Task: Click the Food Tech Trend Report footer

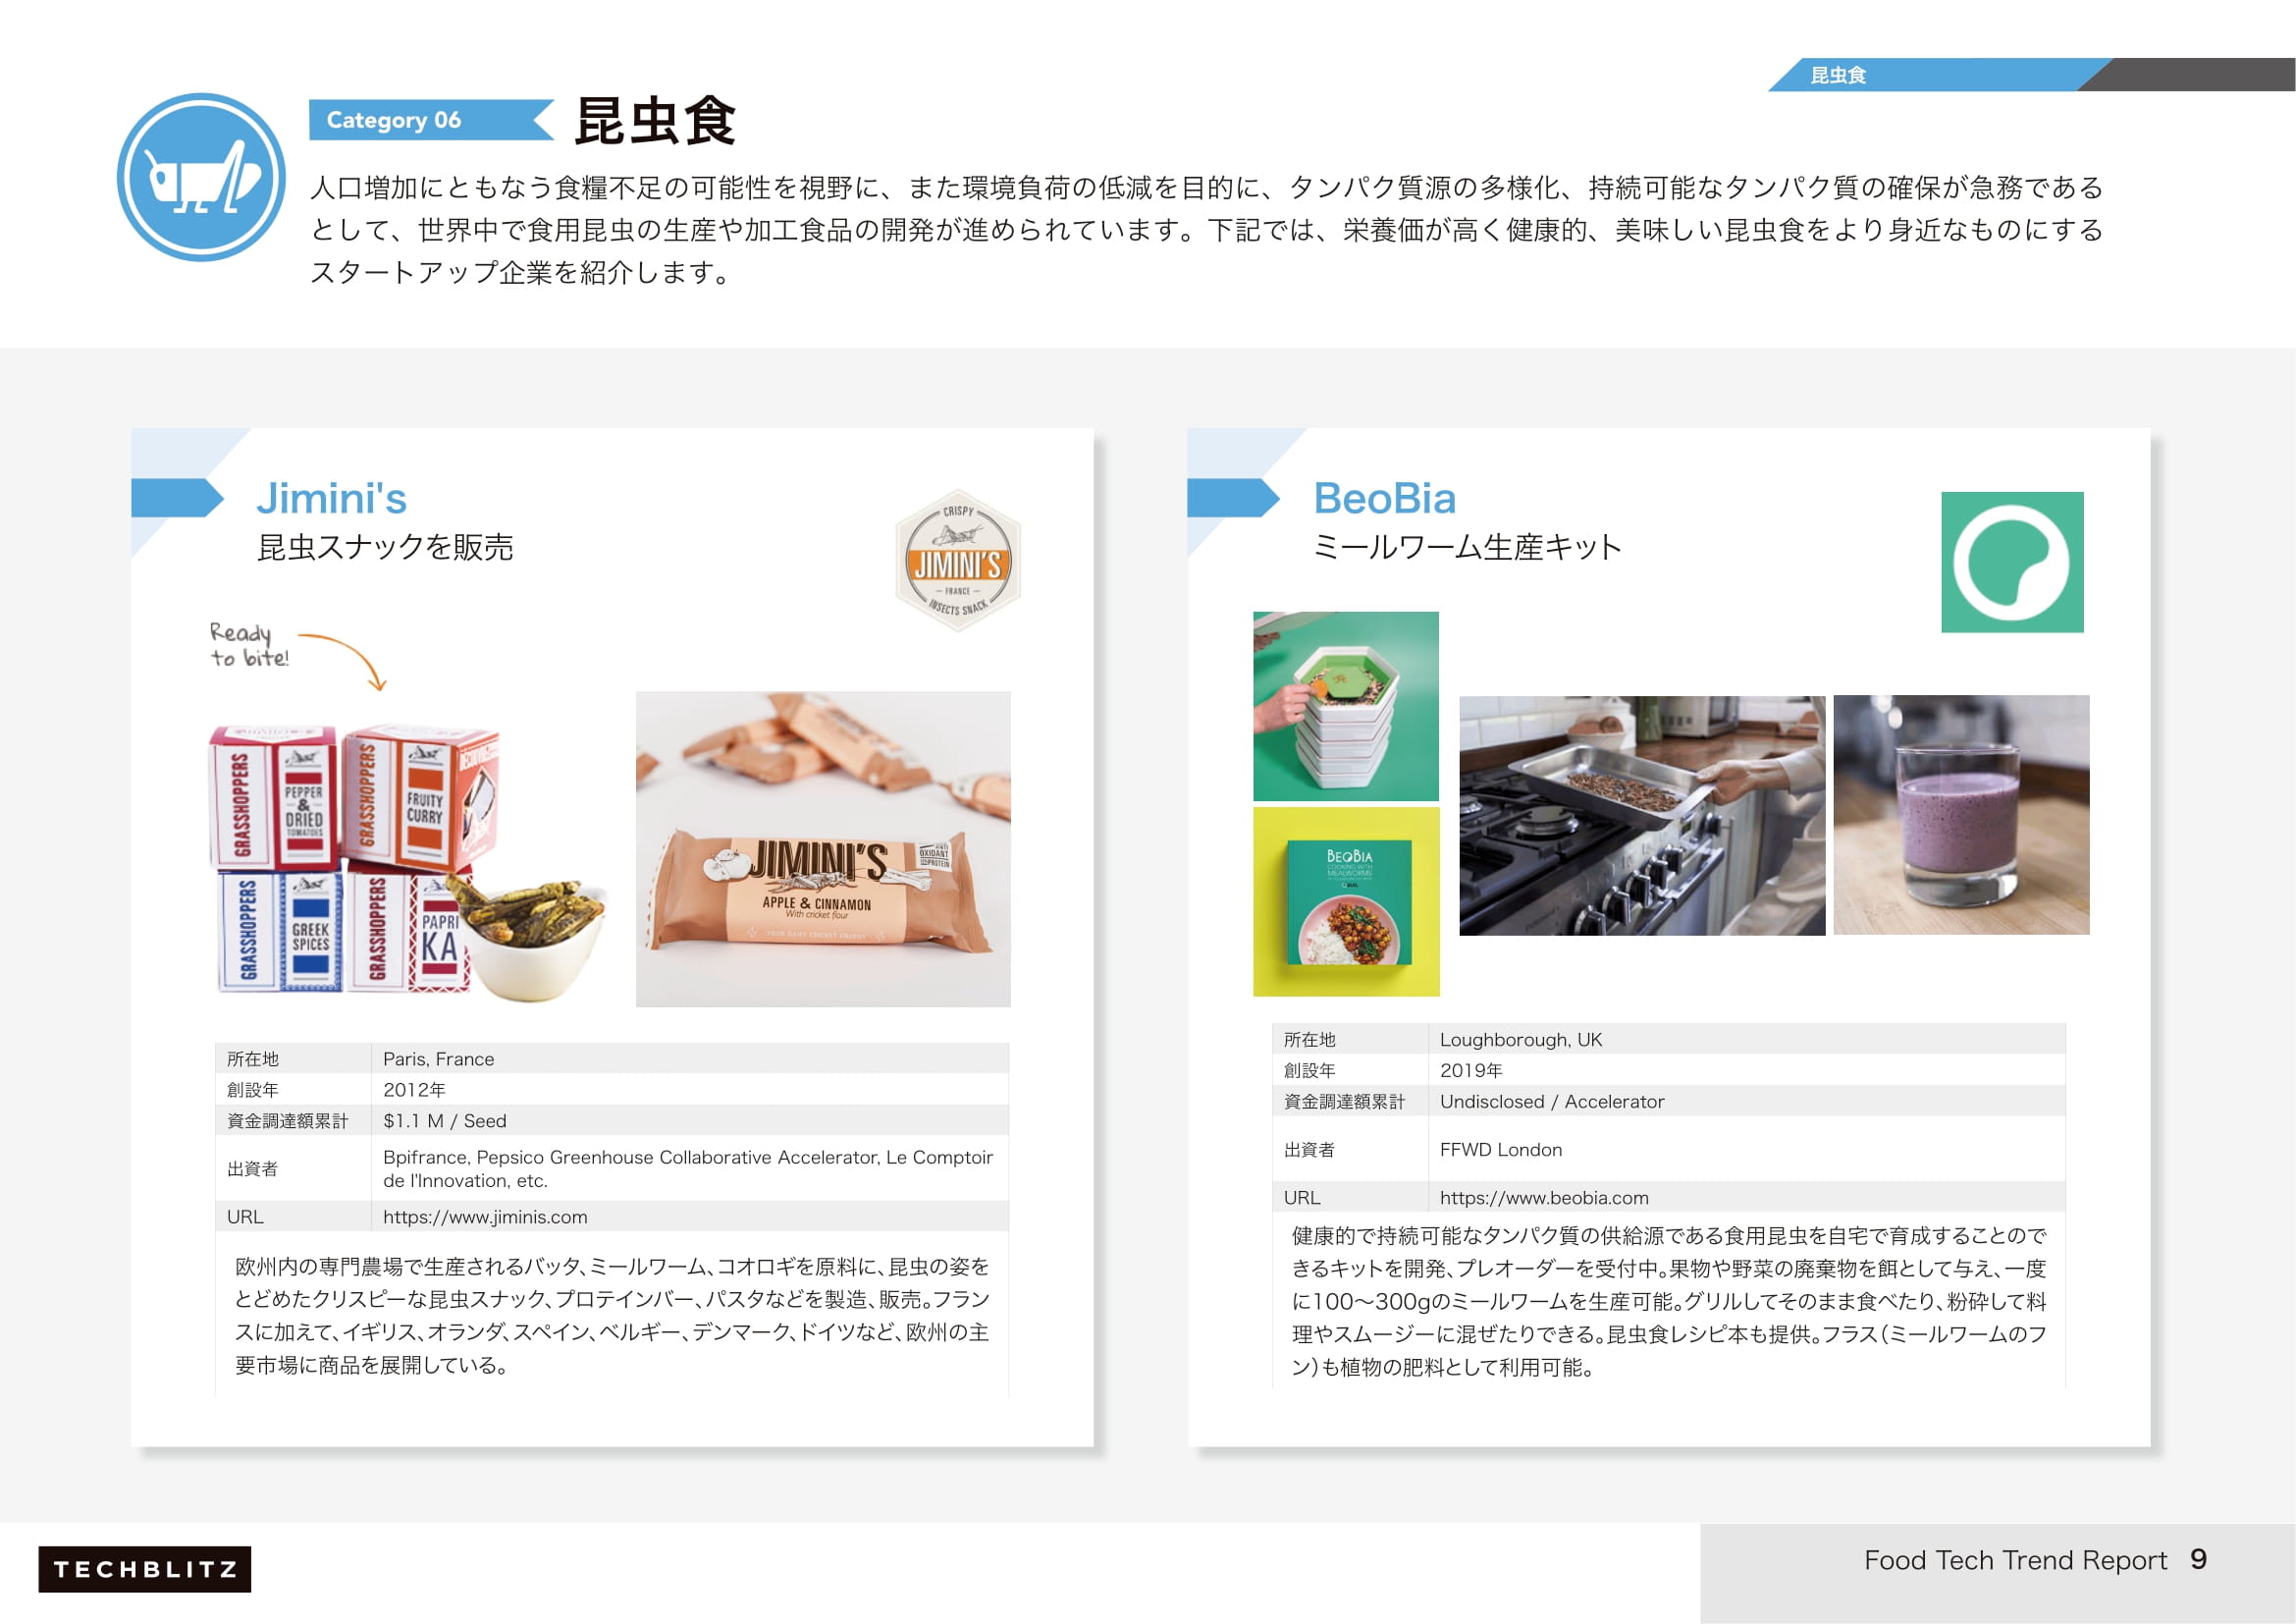Action: point(2014,1560)
